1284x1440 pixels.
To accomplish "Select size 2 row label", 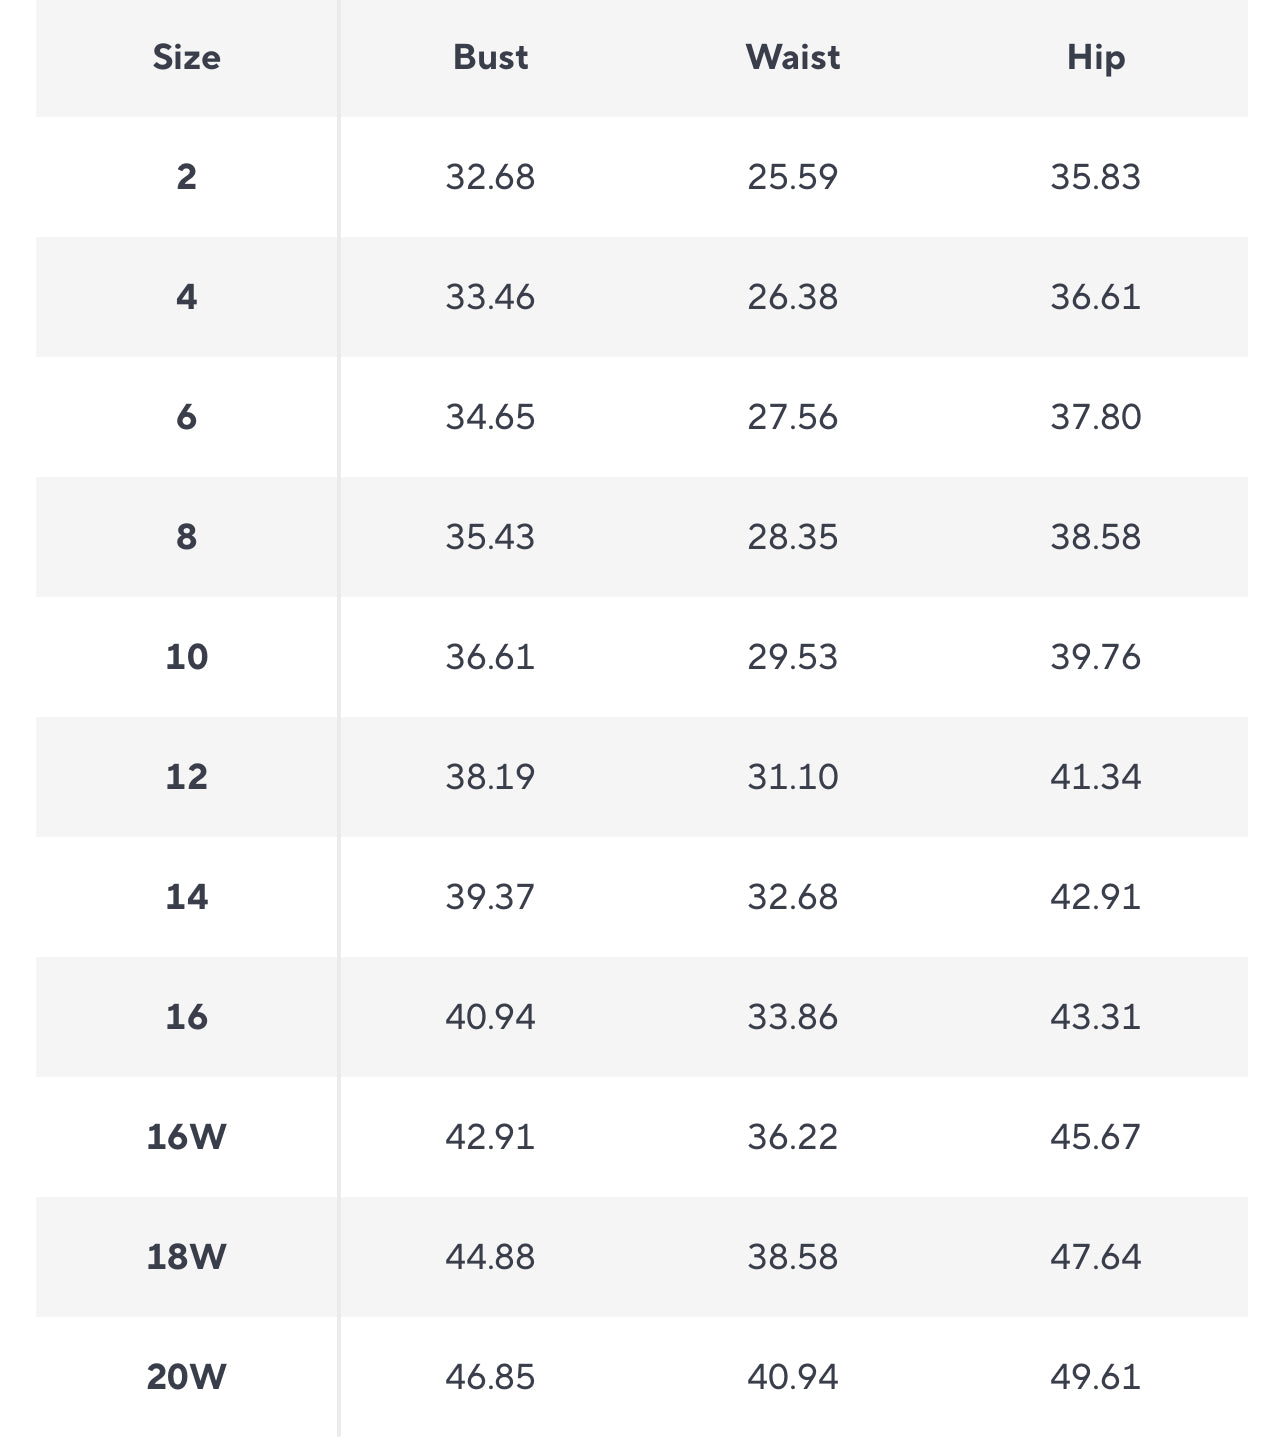I will pyautogui.click(x=187, y=177).
